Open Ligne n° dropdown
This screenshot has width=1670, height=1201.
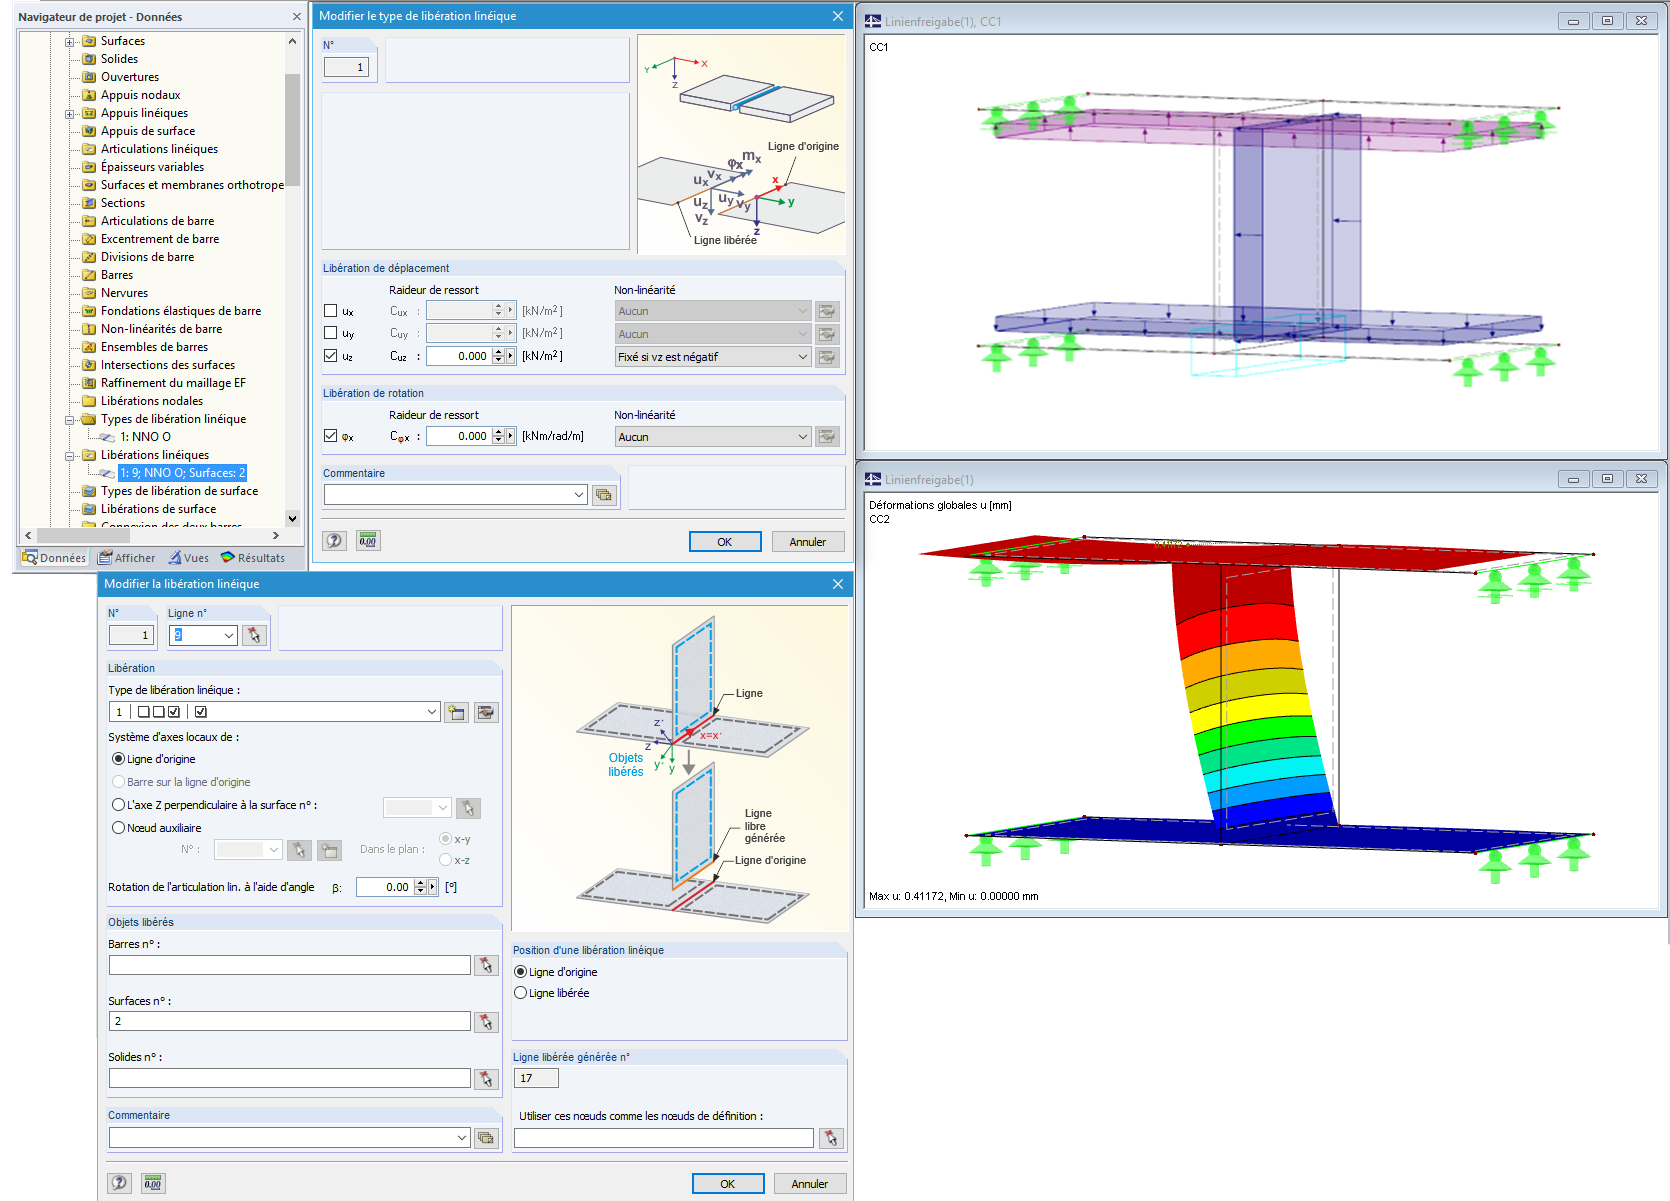229,635
